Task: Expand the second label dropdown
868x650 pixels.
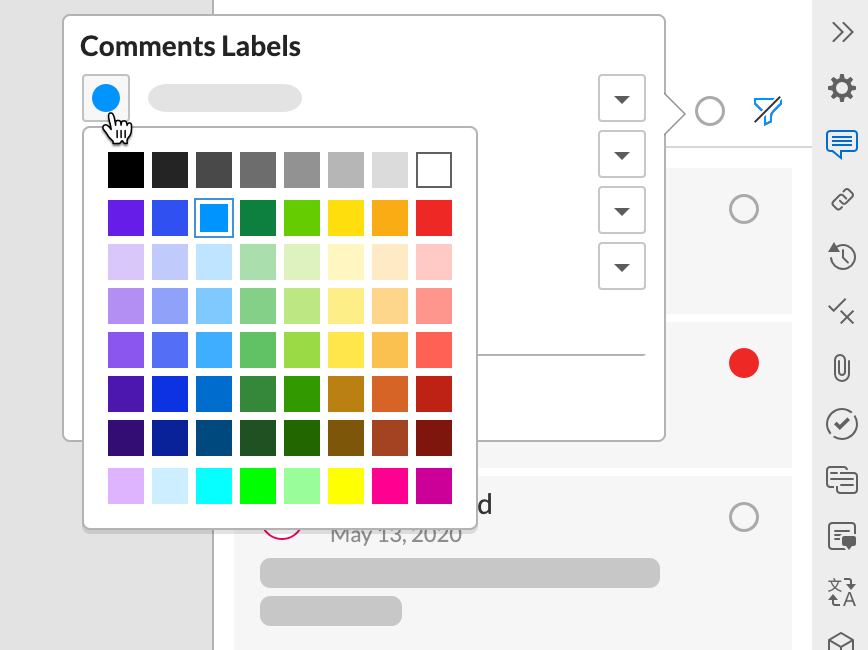Action: coord(621,154)
